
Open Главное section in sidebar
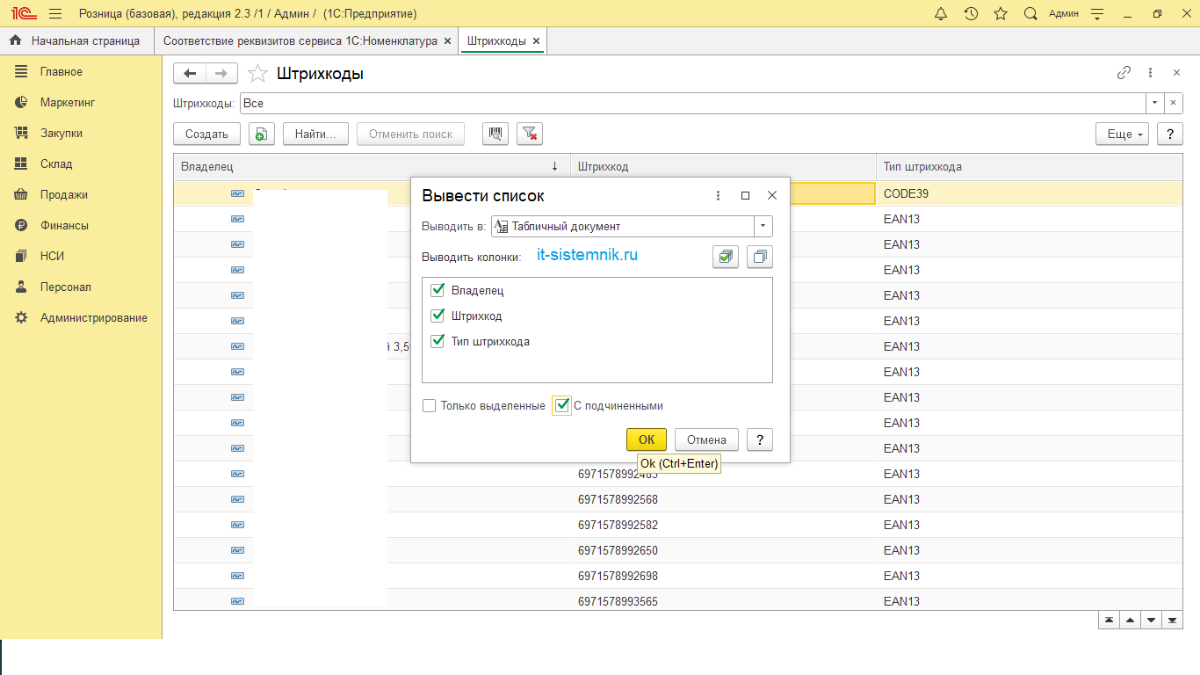(x=61, y=72)
